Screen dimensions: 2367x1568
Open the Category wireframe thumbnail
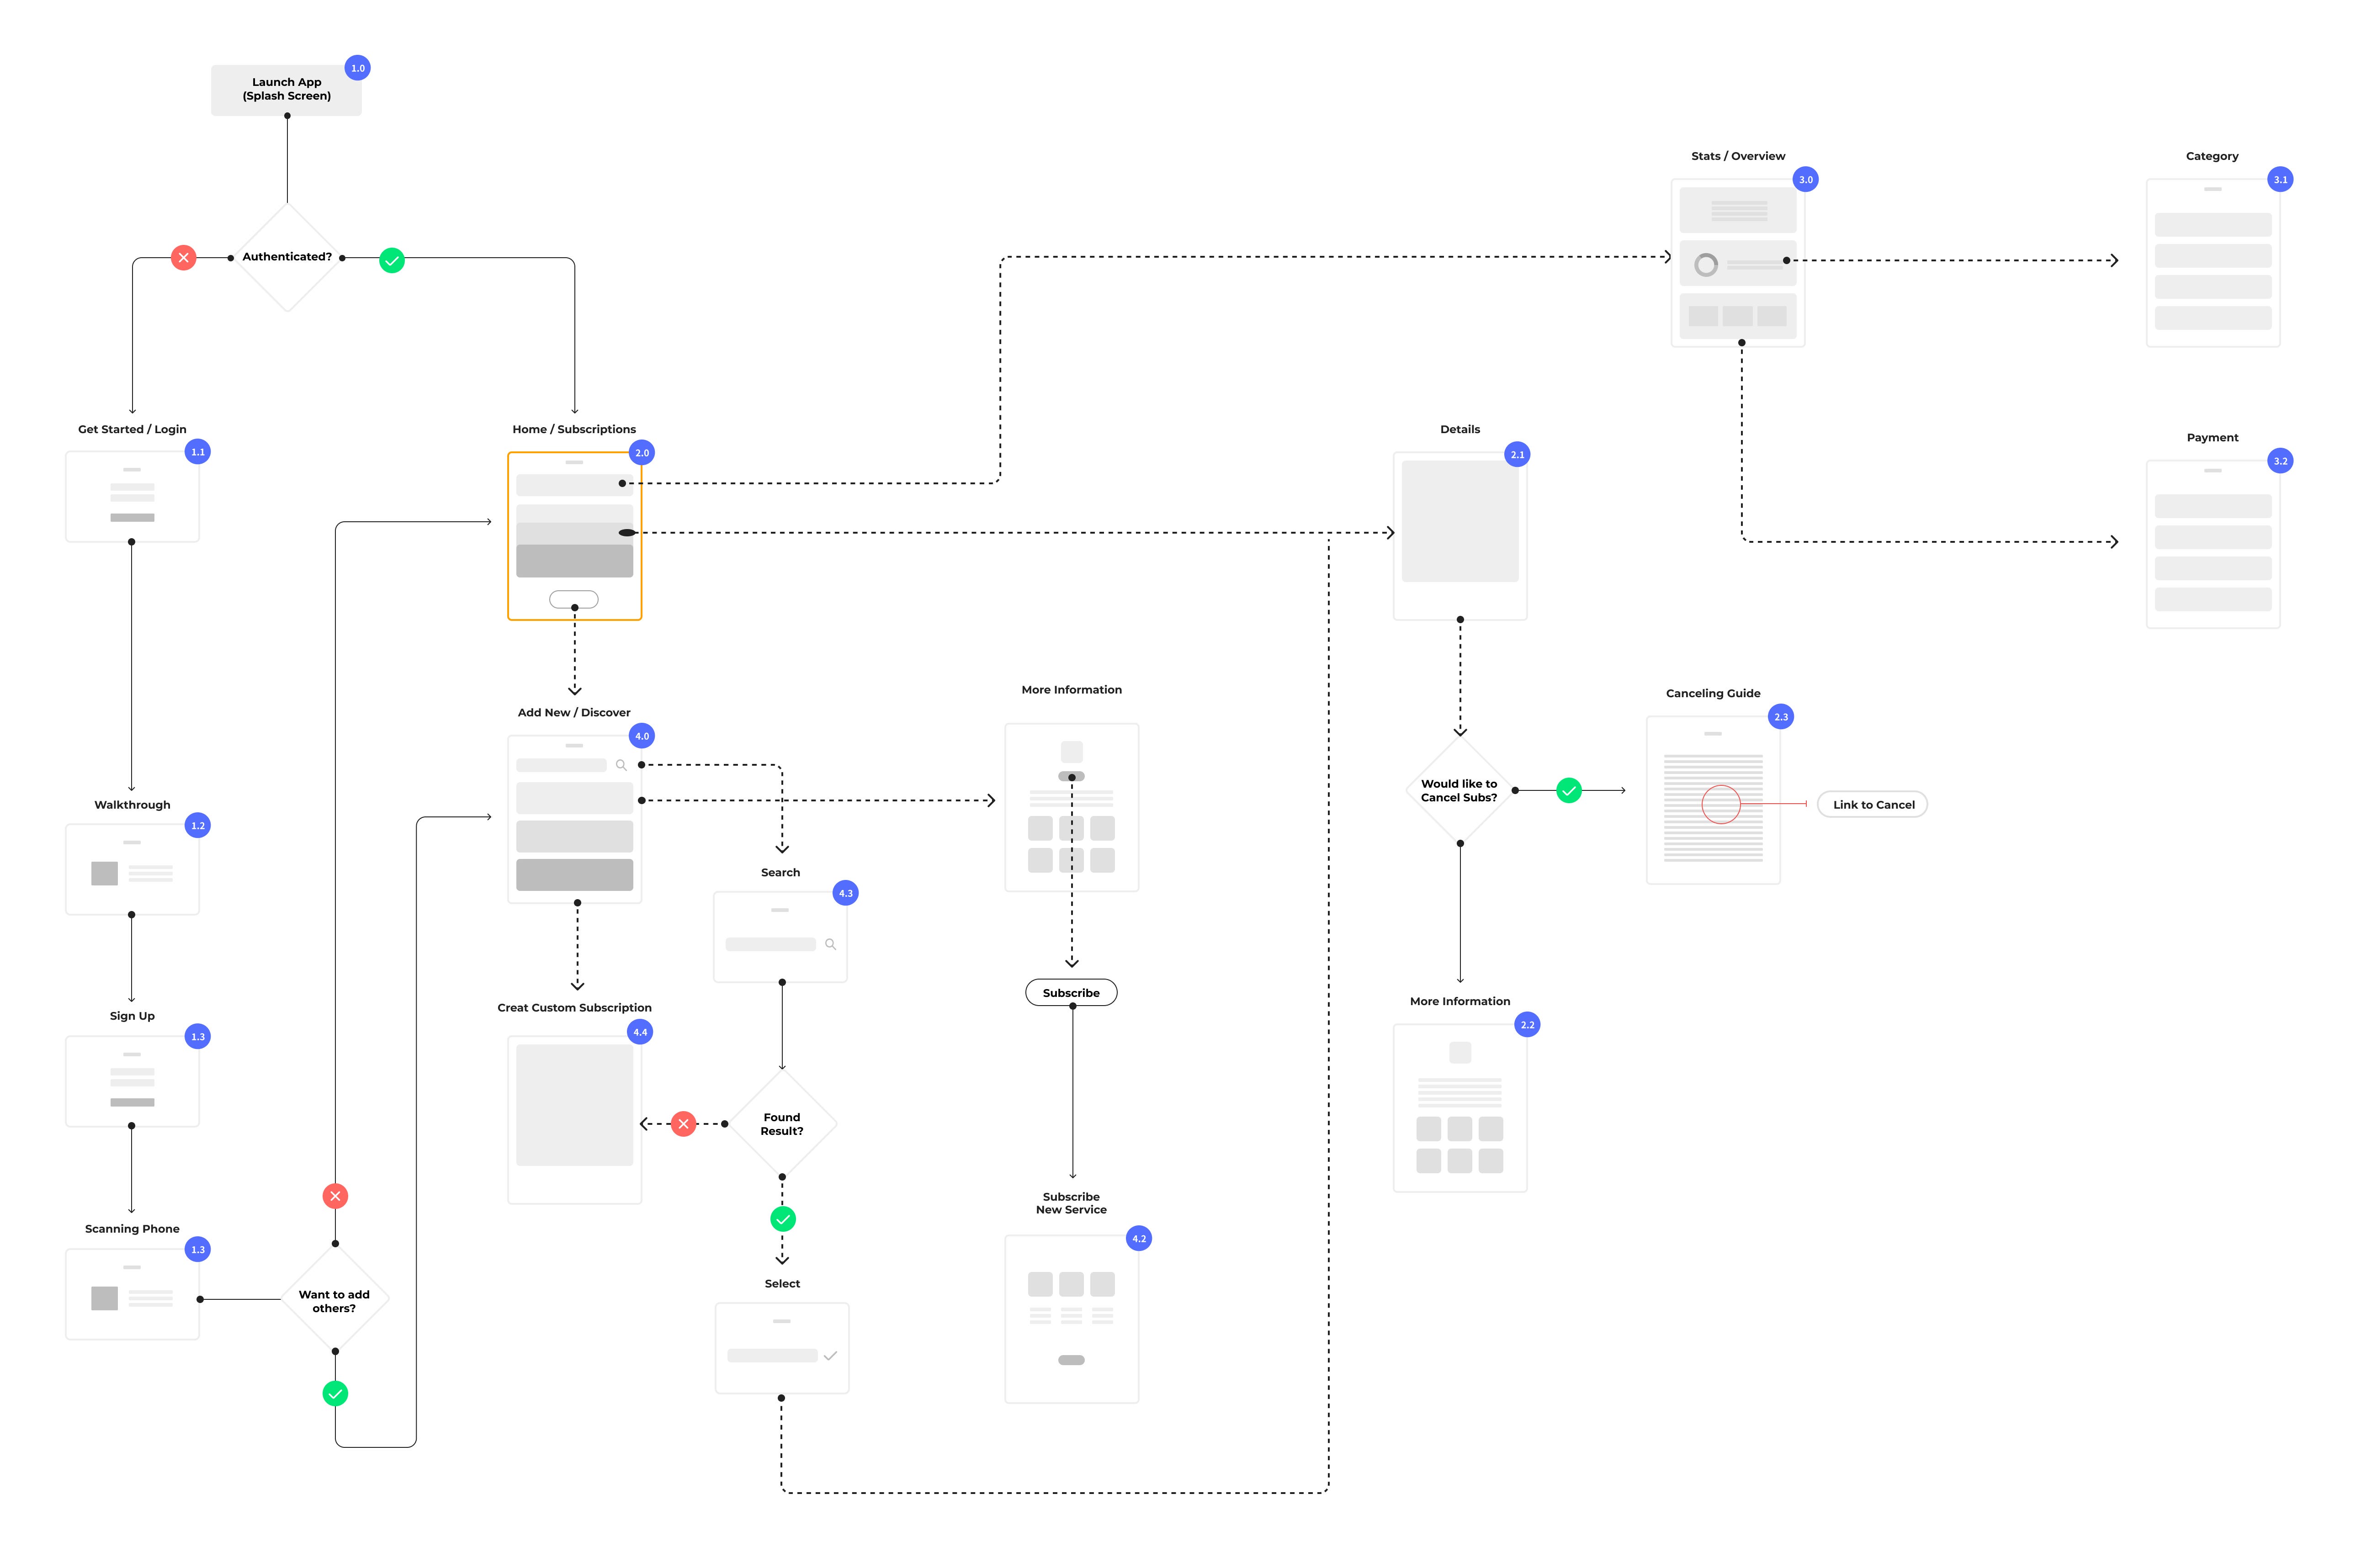coord(2213,263)
